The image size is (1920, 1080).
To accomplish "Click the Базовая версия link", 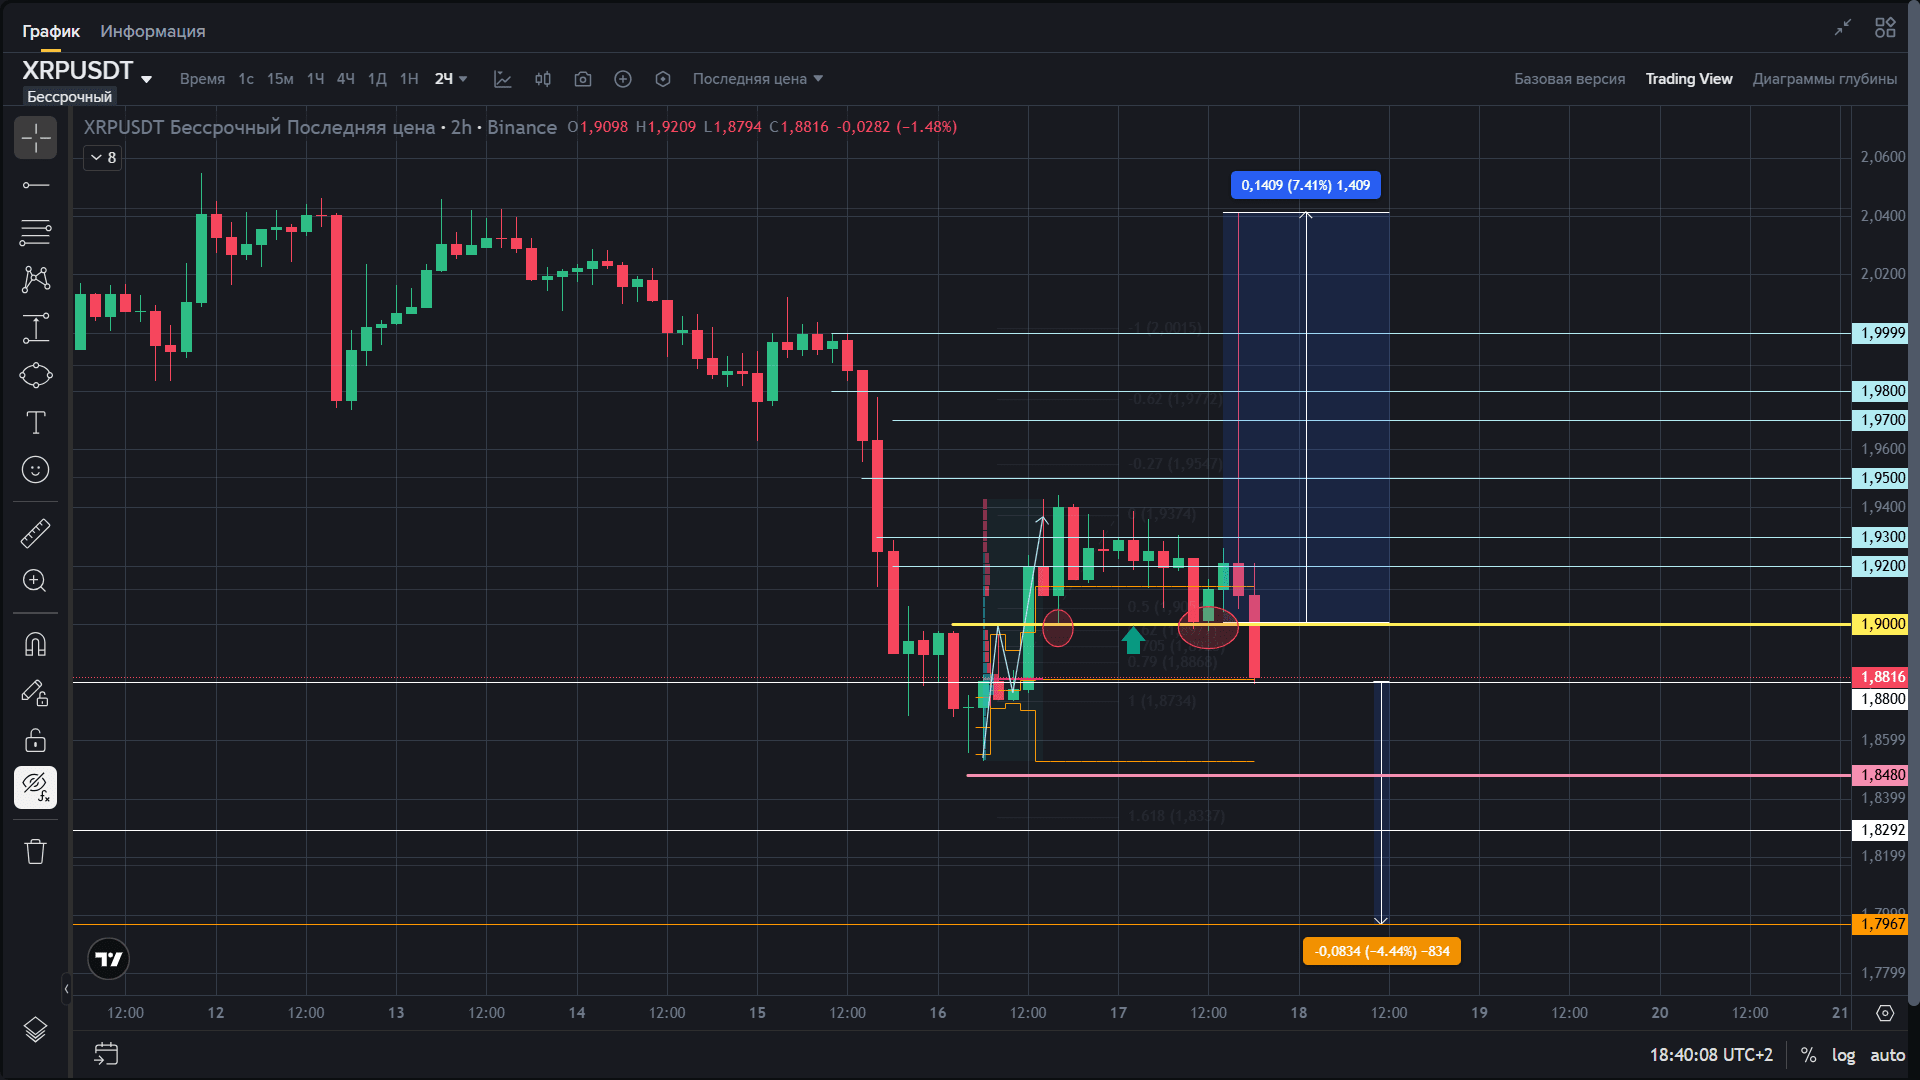I will click(x=1569, y=79).
